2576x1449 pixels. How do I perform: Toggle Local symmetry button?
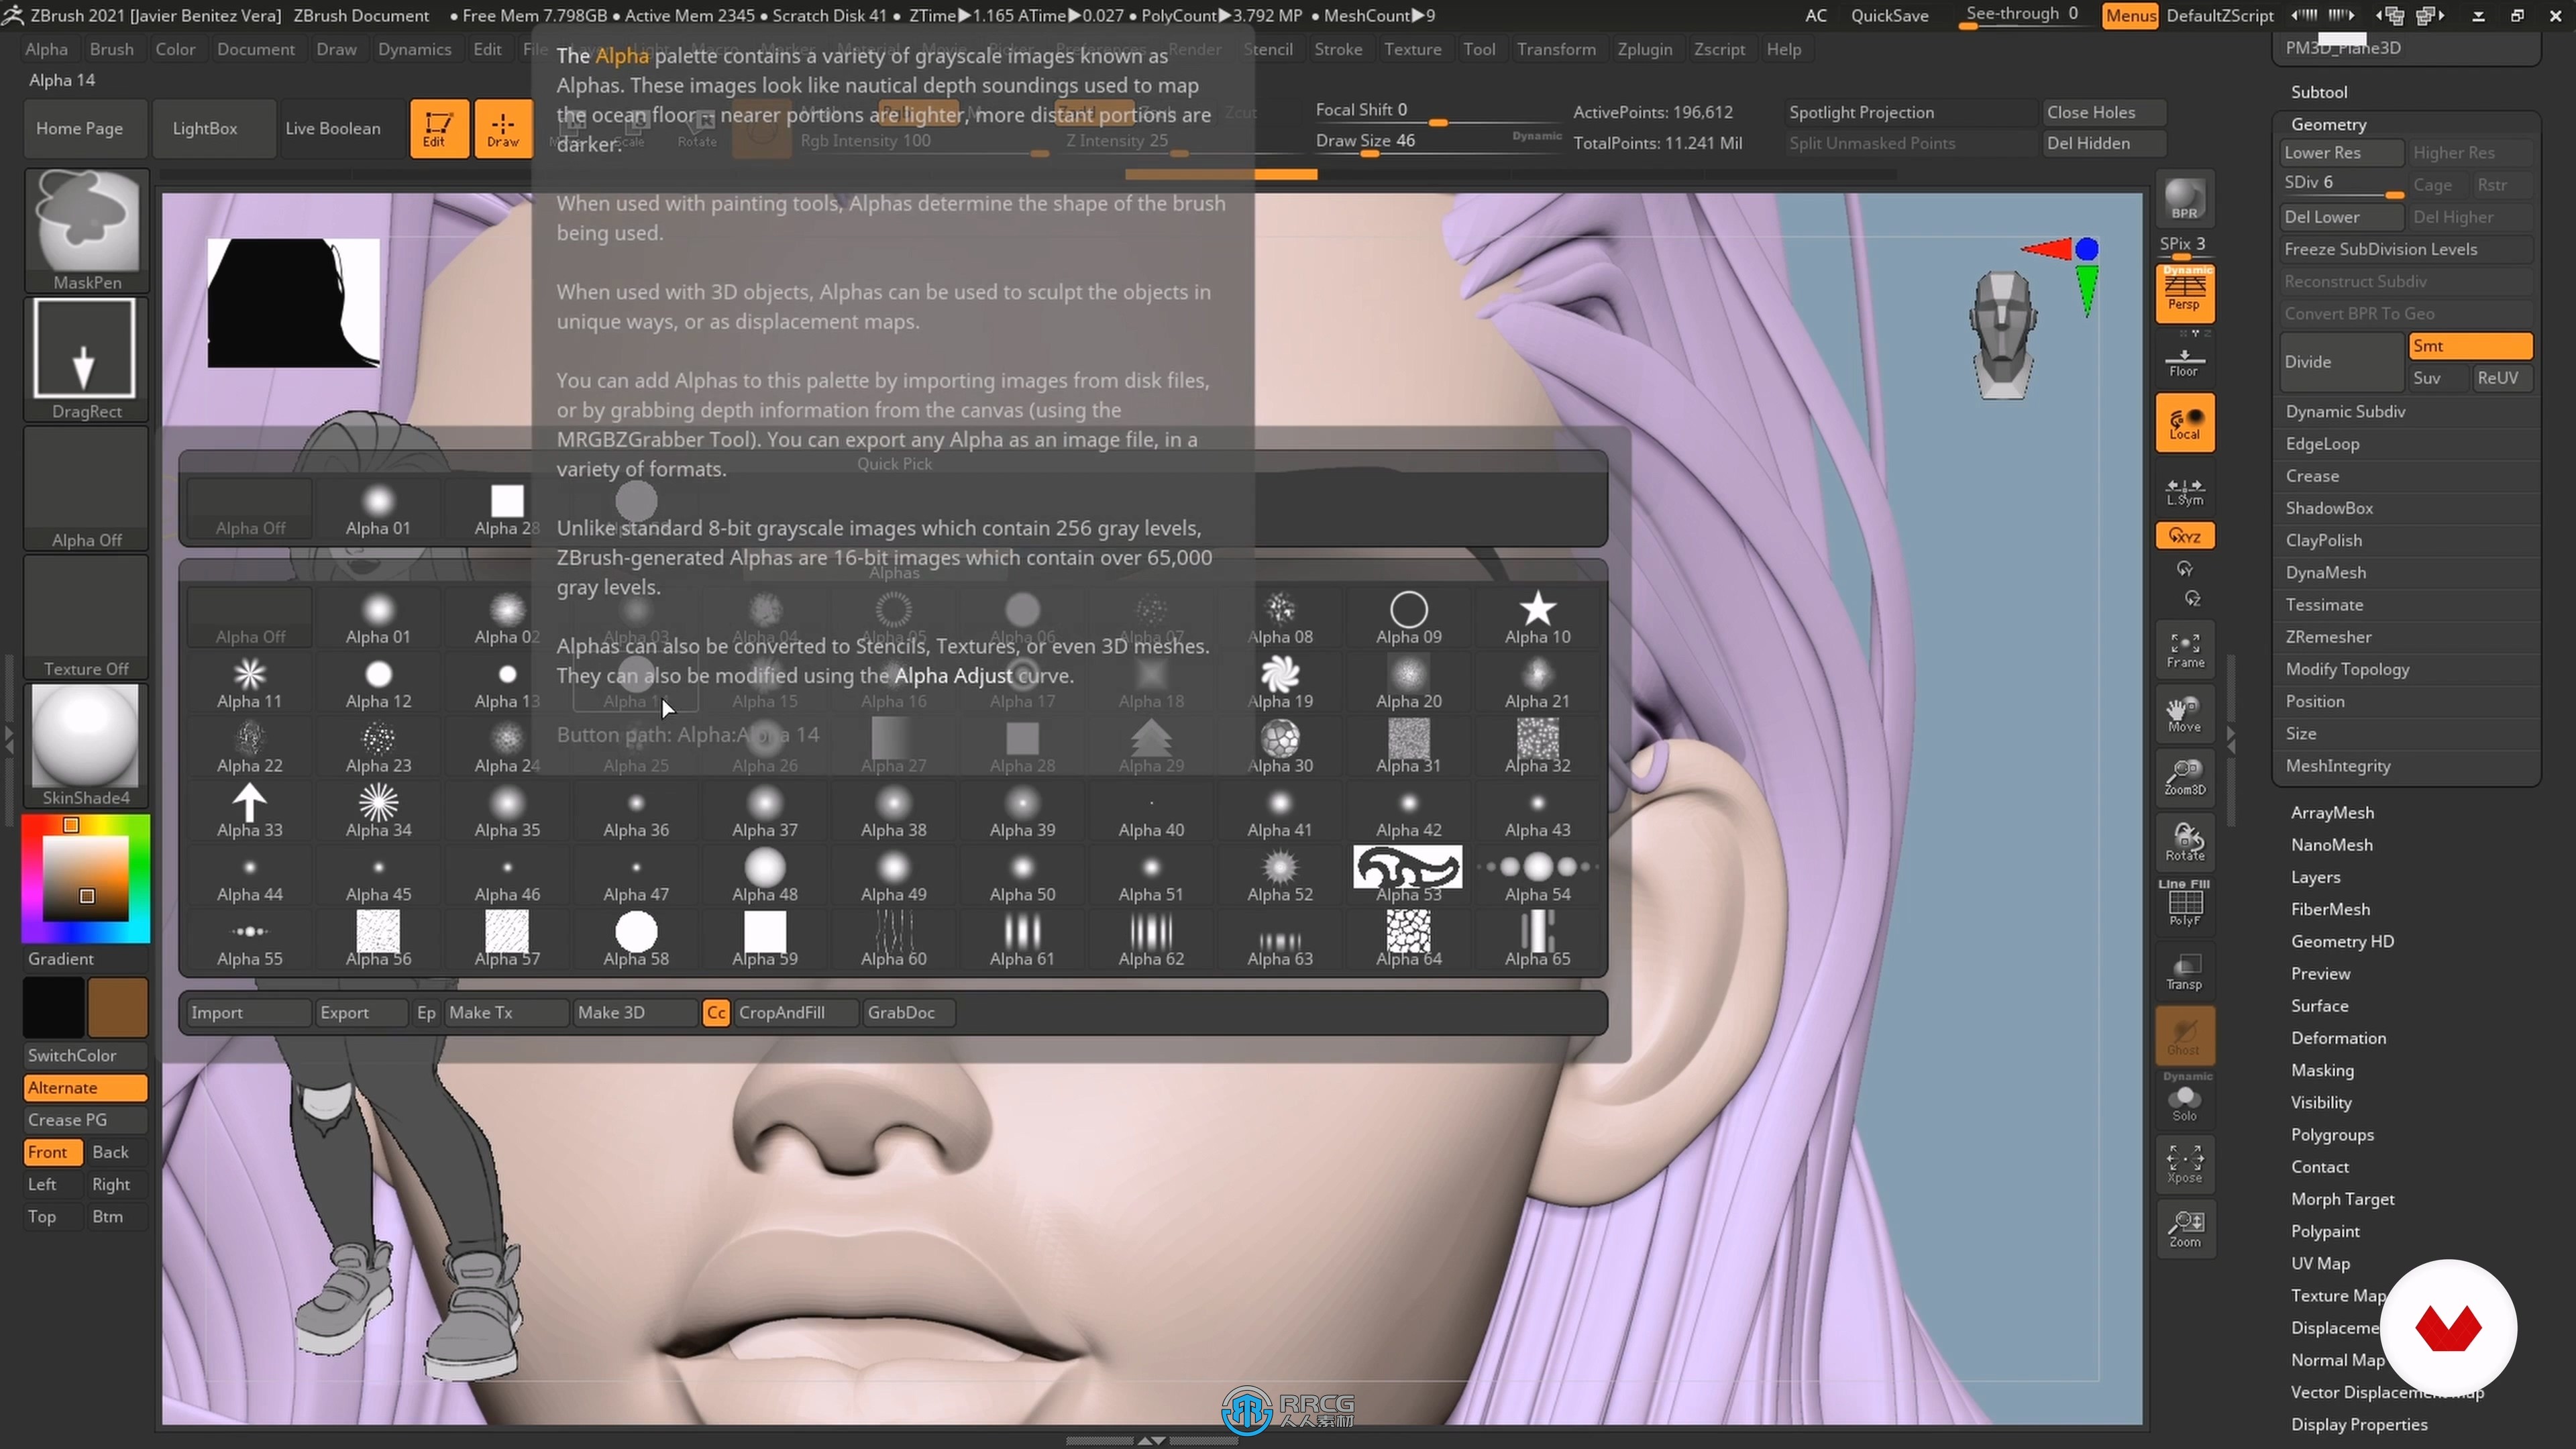[2185, 423]
